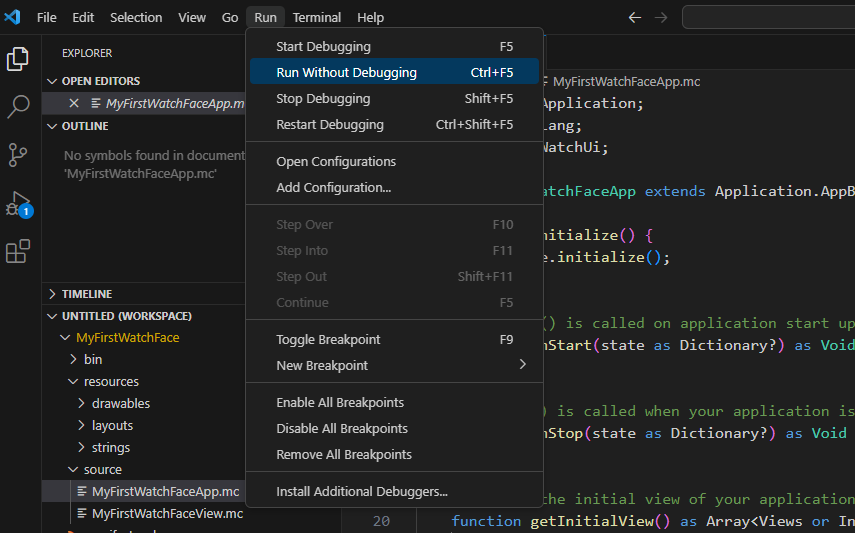Select Toggle Breakpoint menu entry
855x533 pixels.
328,339
